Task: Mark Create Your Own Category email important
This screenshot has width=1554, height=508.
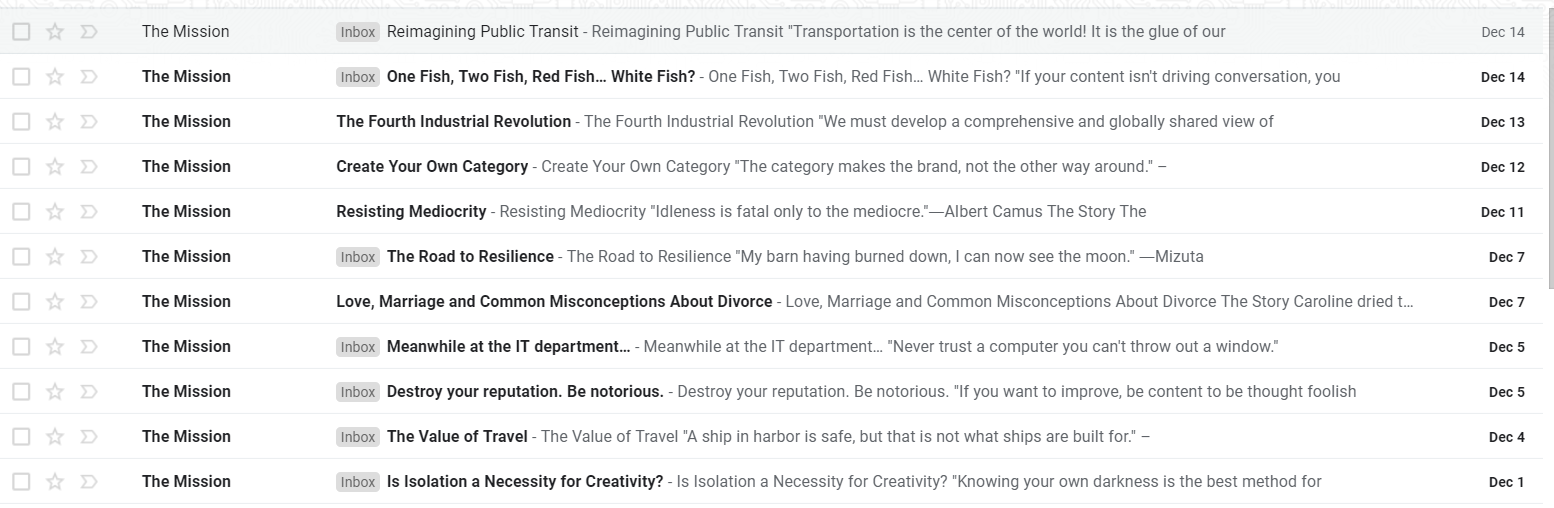Action: click(88, 167)
